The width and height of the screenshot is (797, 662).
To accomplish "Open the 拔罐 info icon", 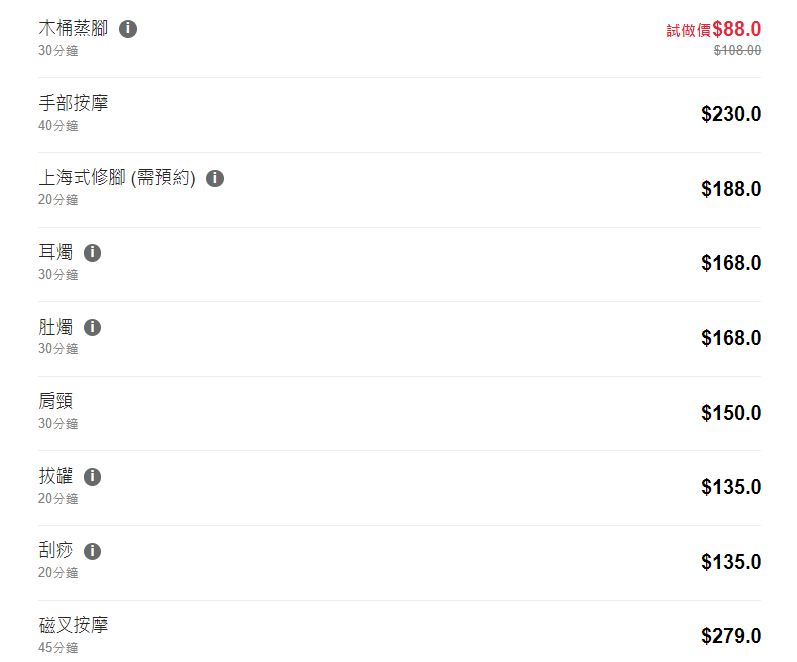I will 93,477.
